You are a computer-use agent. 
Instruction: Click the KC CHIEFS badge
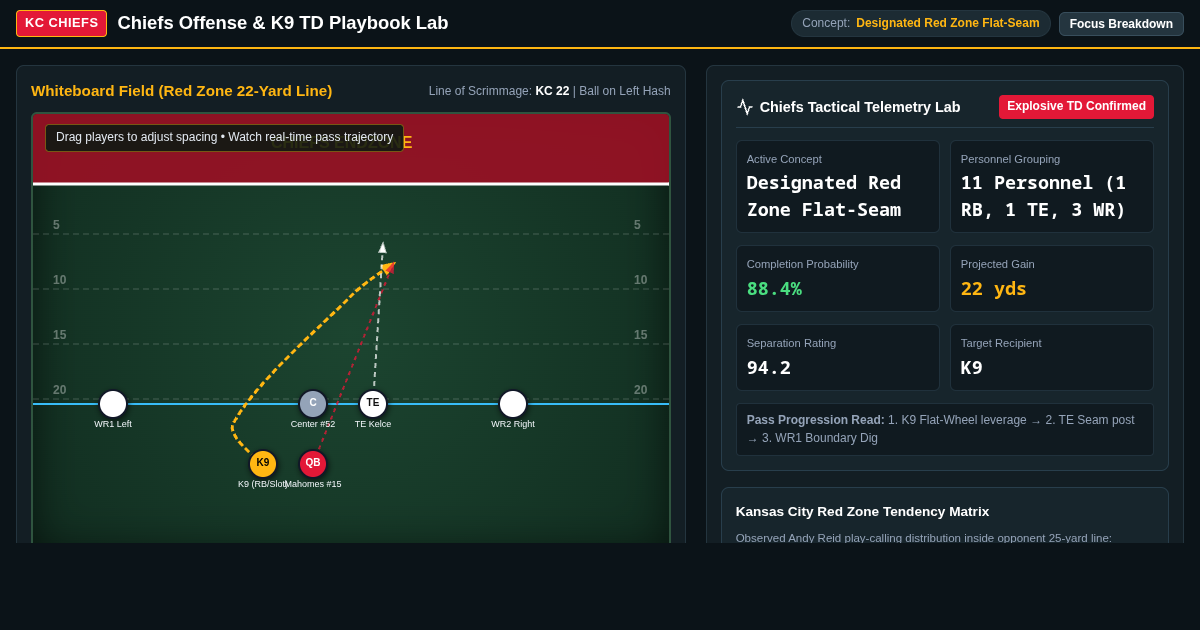tap(61, 23)
